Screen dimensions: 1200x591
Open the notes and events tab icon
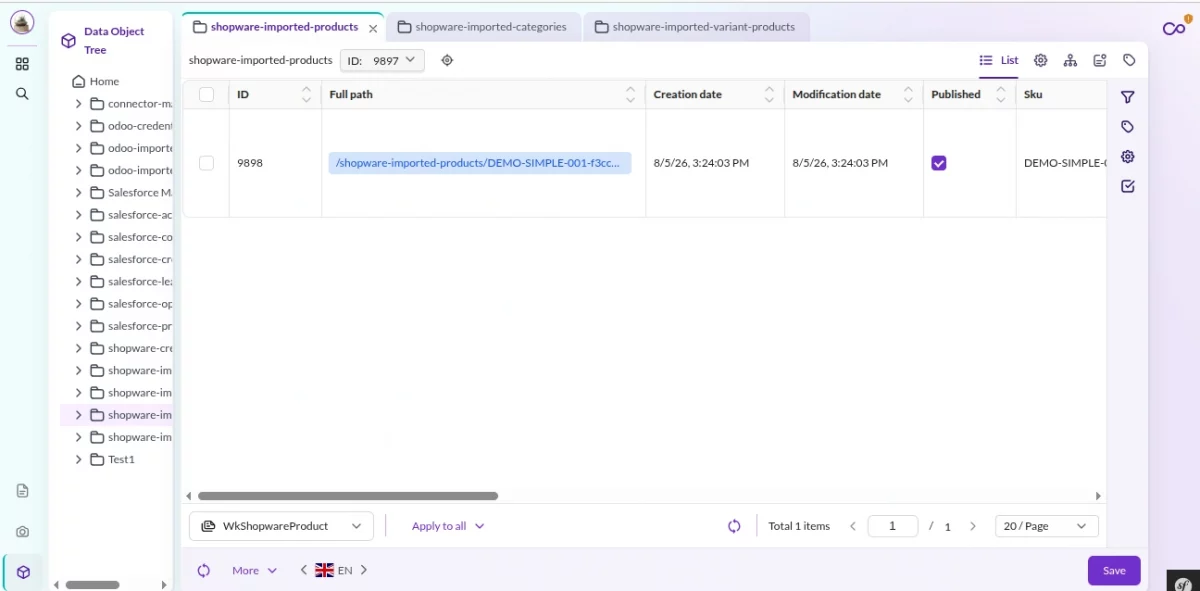[x=1100, y=60]
